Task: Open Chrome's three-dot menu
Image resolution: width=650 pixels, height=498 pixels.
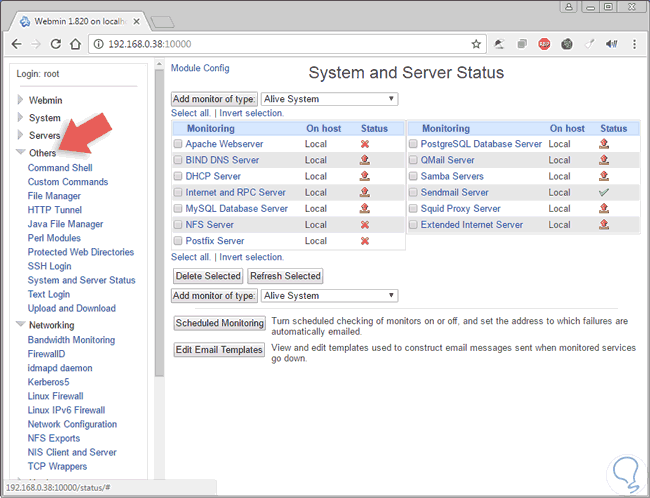Action: click(x=634, y=44)
